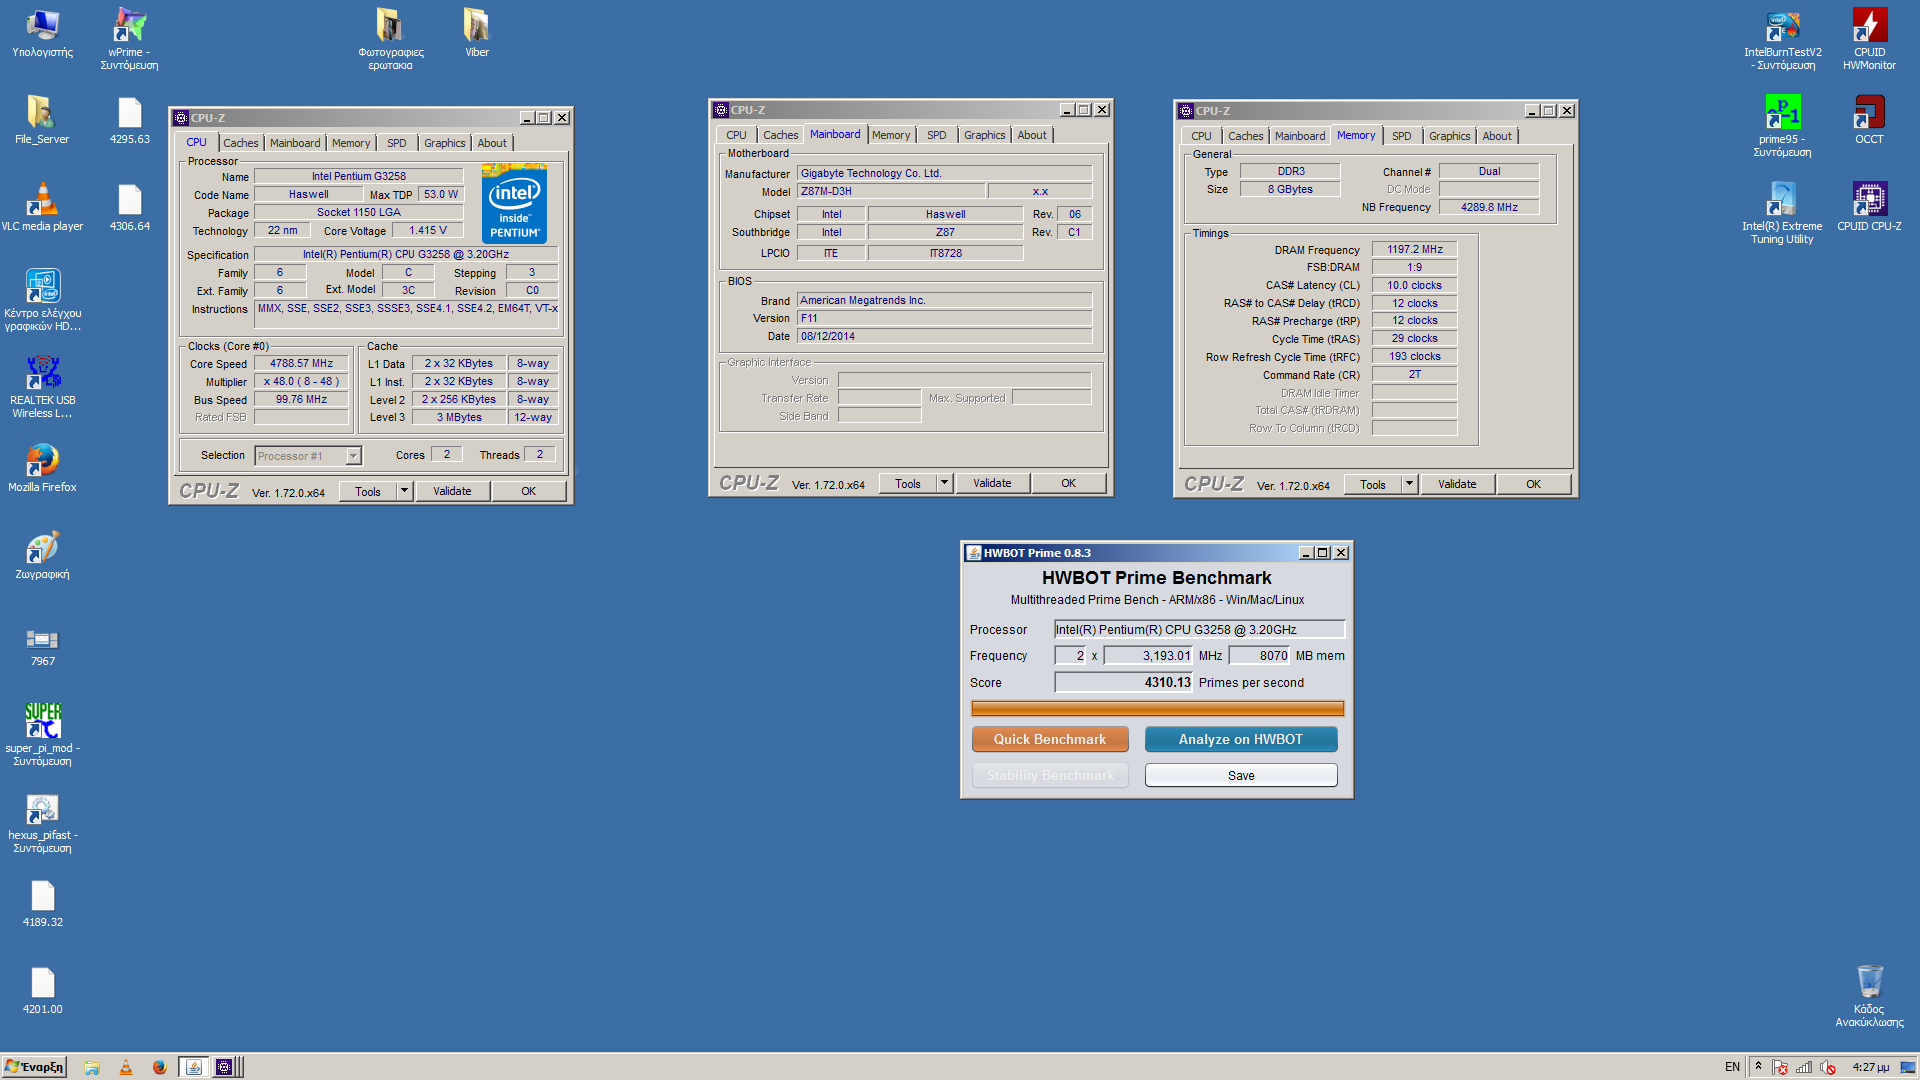
Task: Expand hidden system tray icons arrow
Action: [1758, 1066]
